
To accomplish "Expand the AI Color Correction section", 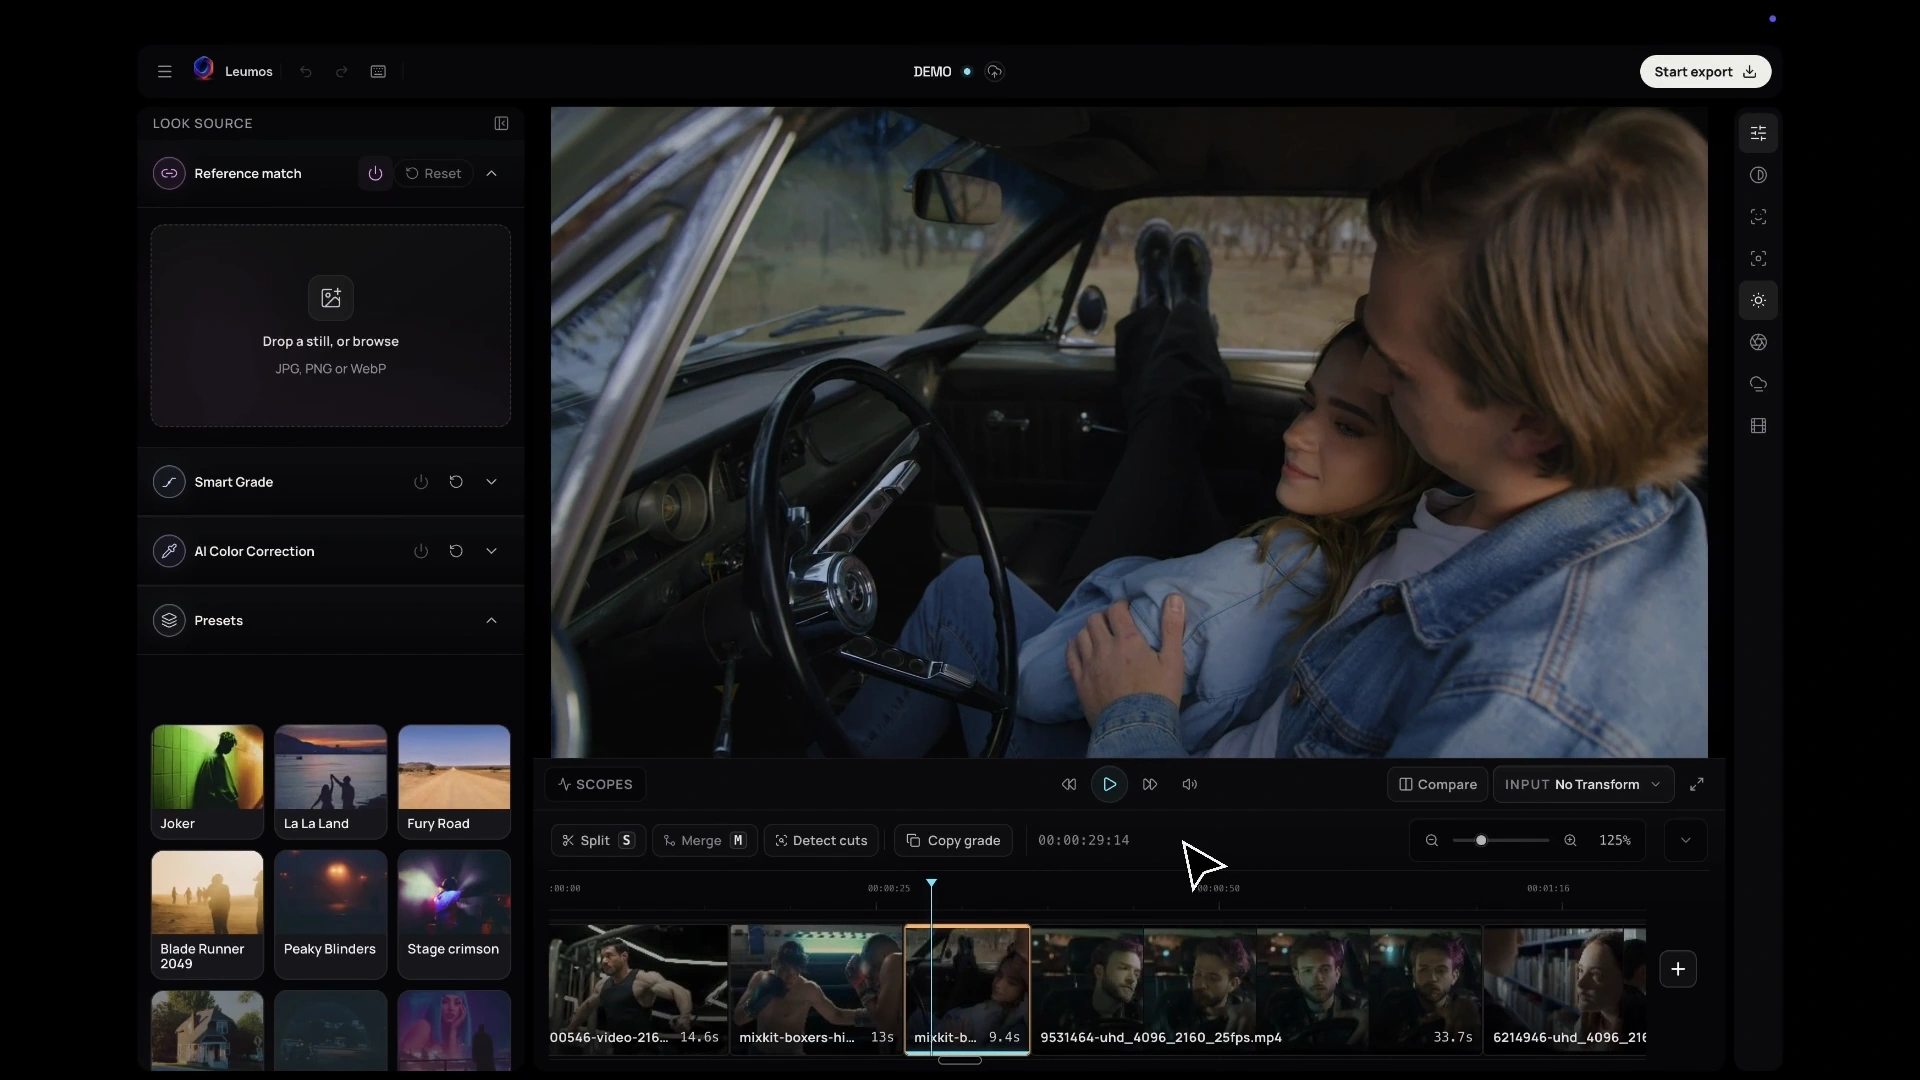I will (492, 551).
